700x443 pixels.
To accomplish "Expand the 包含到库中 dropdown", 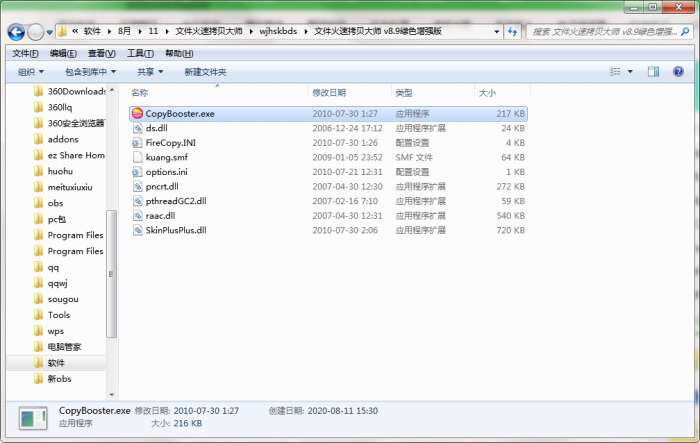I will pyautogui.click(x=91, y=72).
